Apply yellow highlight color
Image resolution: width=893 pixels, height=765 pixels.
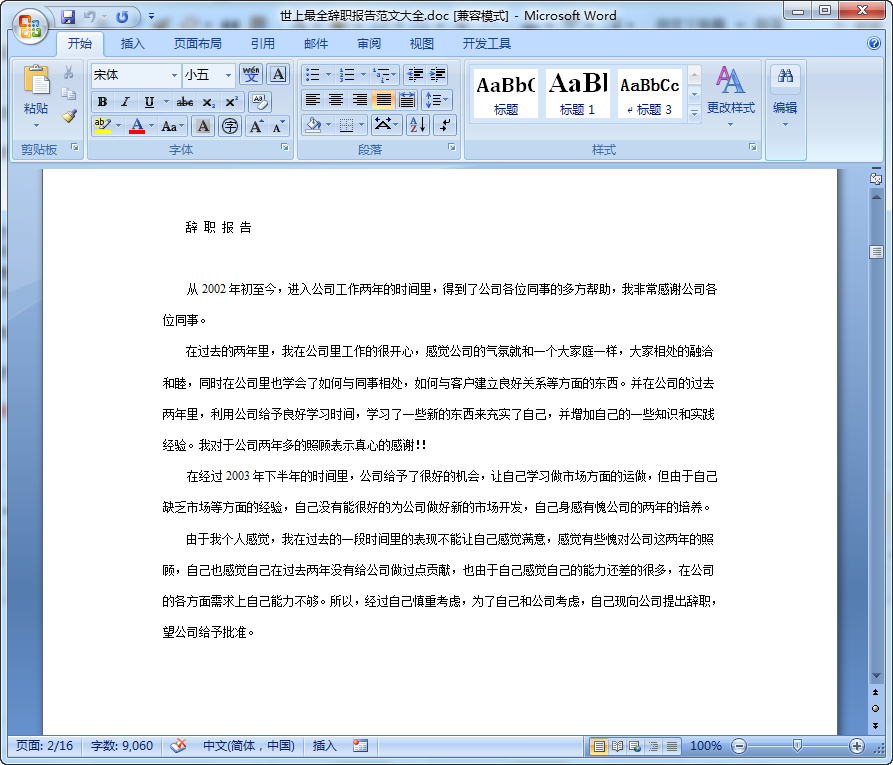[103, 126]
